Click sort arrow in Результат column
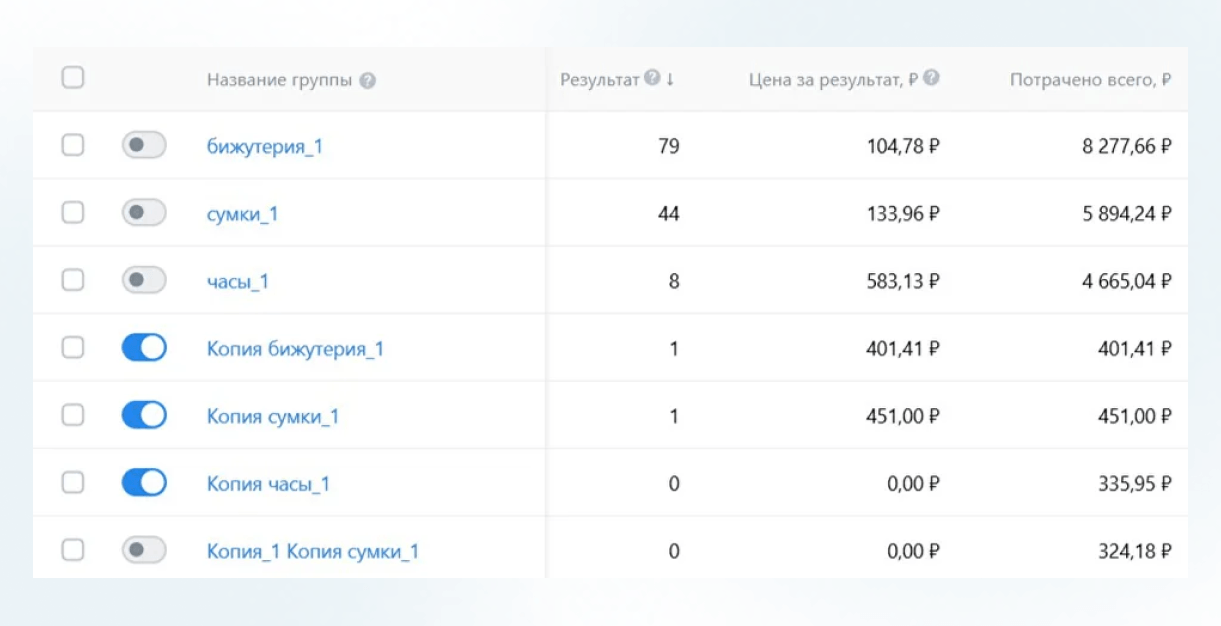This screenshot has height=626, width=1221. 670,79
